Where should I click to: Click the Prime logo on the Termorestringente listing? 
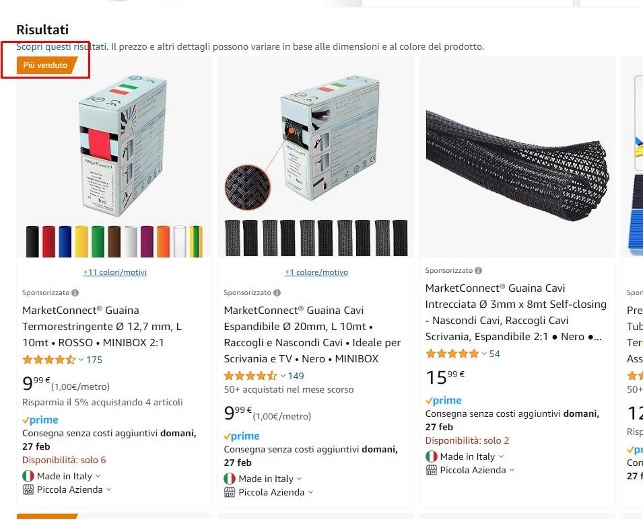click(x=40, y=421)
